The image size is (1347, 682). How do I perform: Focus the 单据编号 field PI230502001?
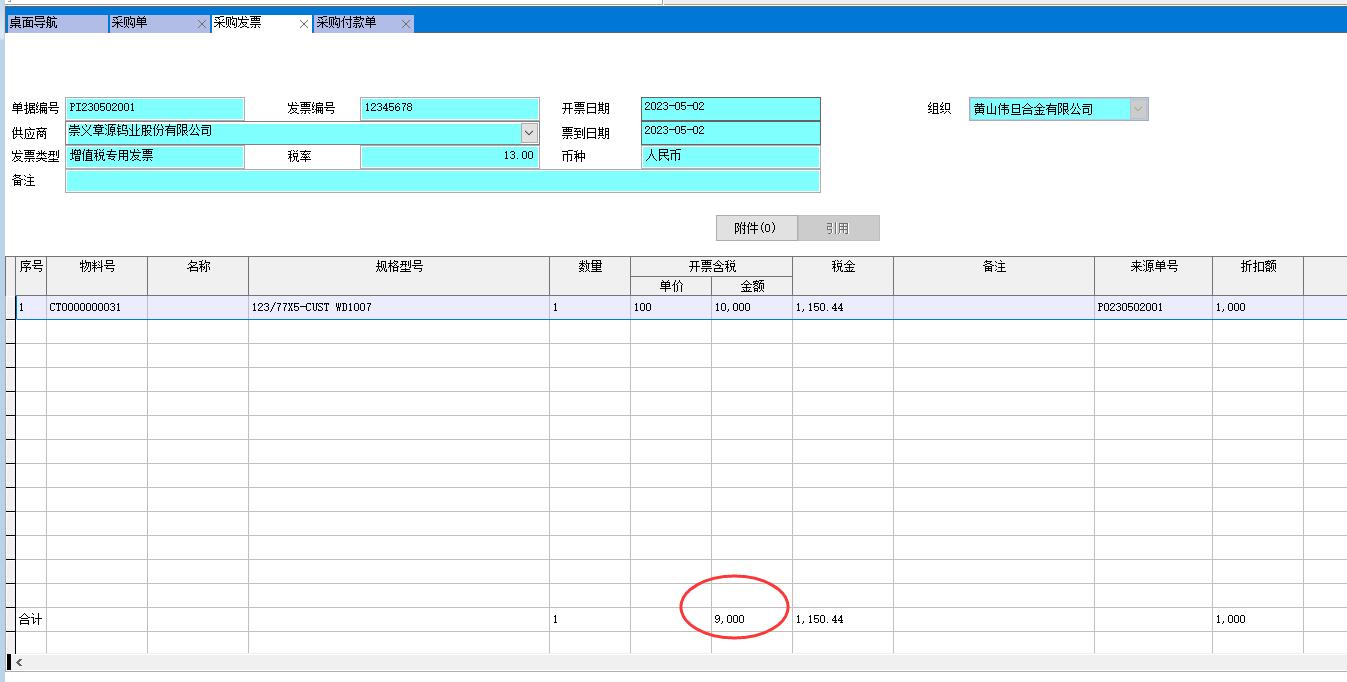(x=154, y=108)
